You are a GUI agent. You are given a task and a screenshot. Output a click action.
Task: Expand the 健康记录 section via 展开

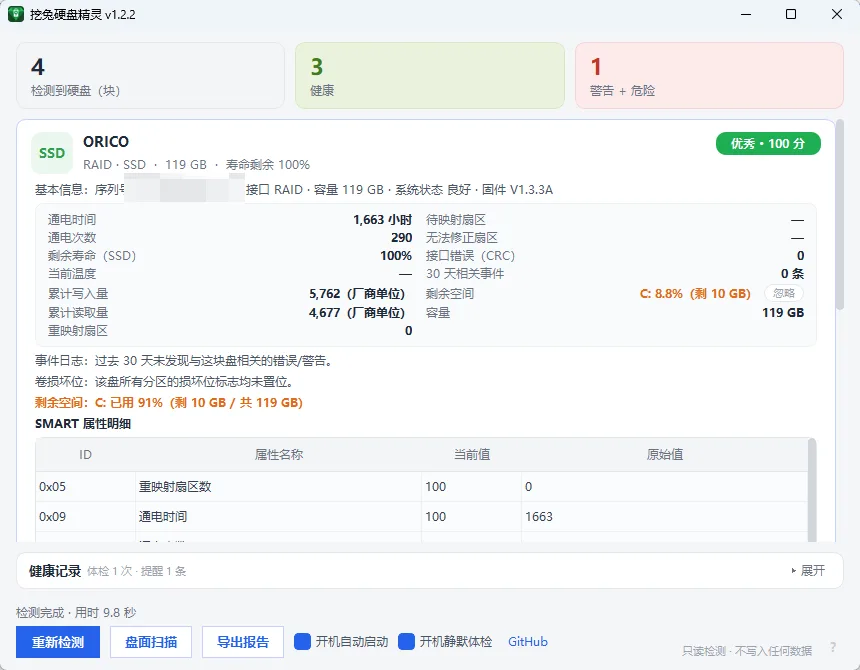(808, 571)
